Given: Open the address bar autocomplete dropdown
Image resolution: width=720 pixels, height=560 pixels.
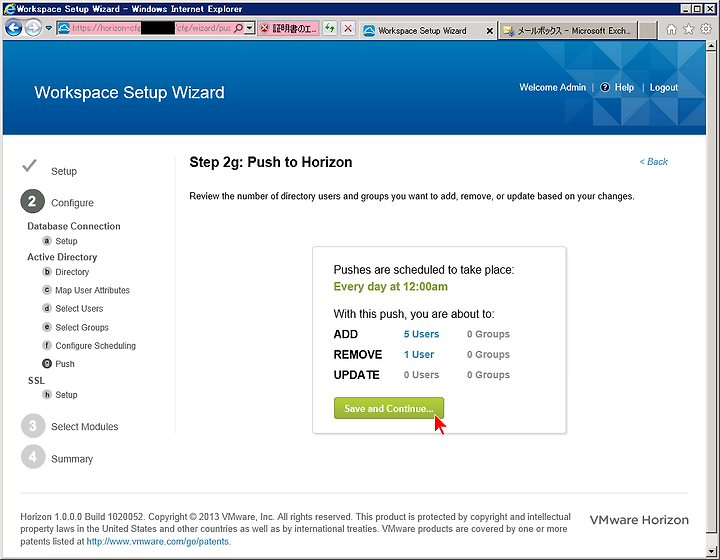Looking at the screenshot, I should coord(249,28).
